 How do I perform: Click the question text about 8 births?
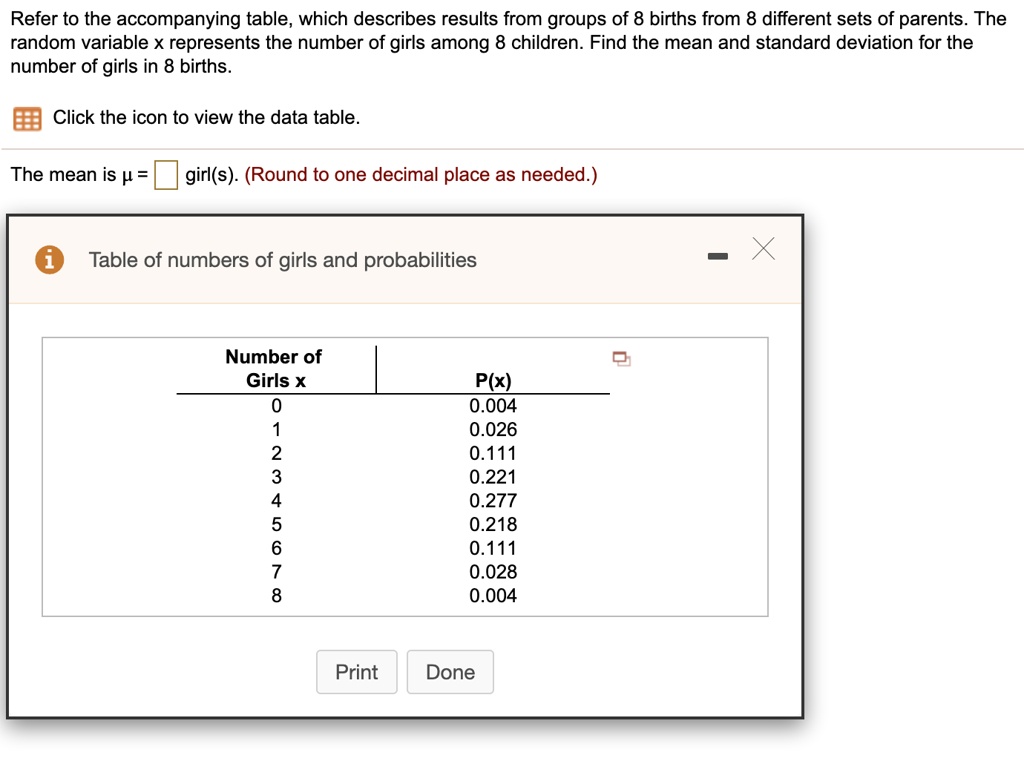(500, 42)
